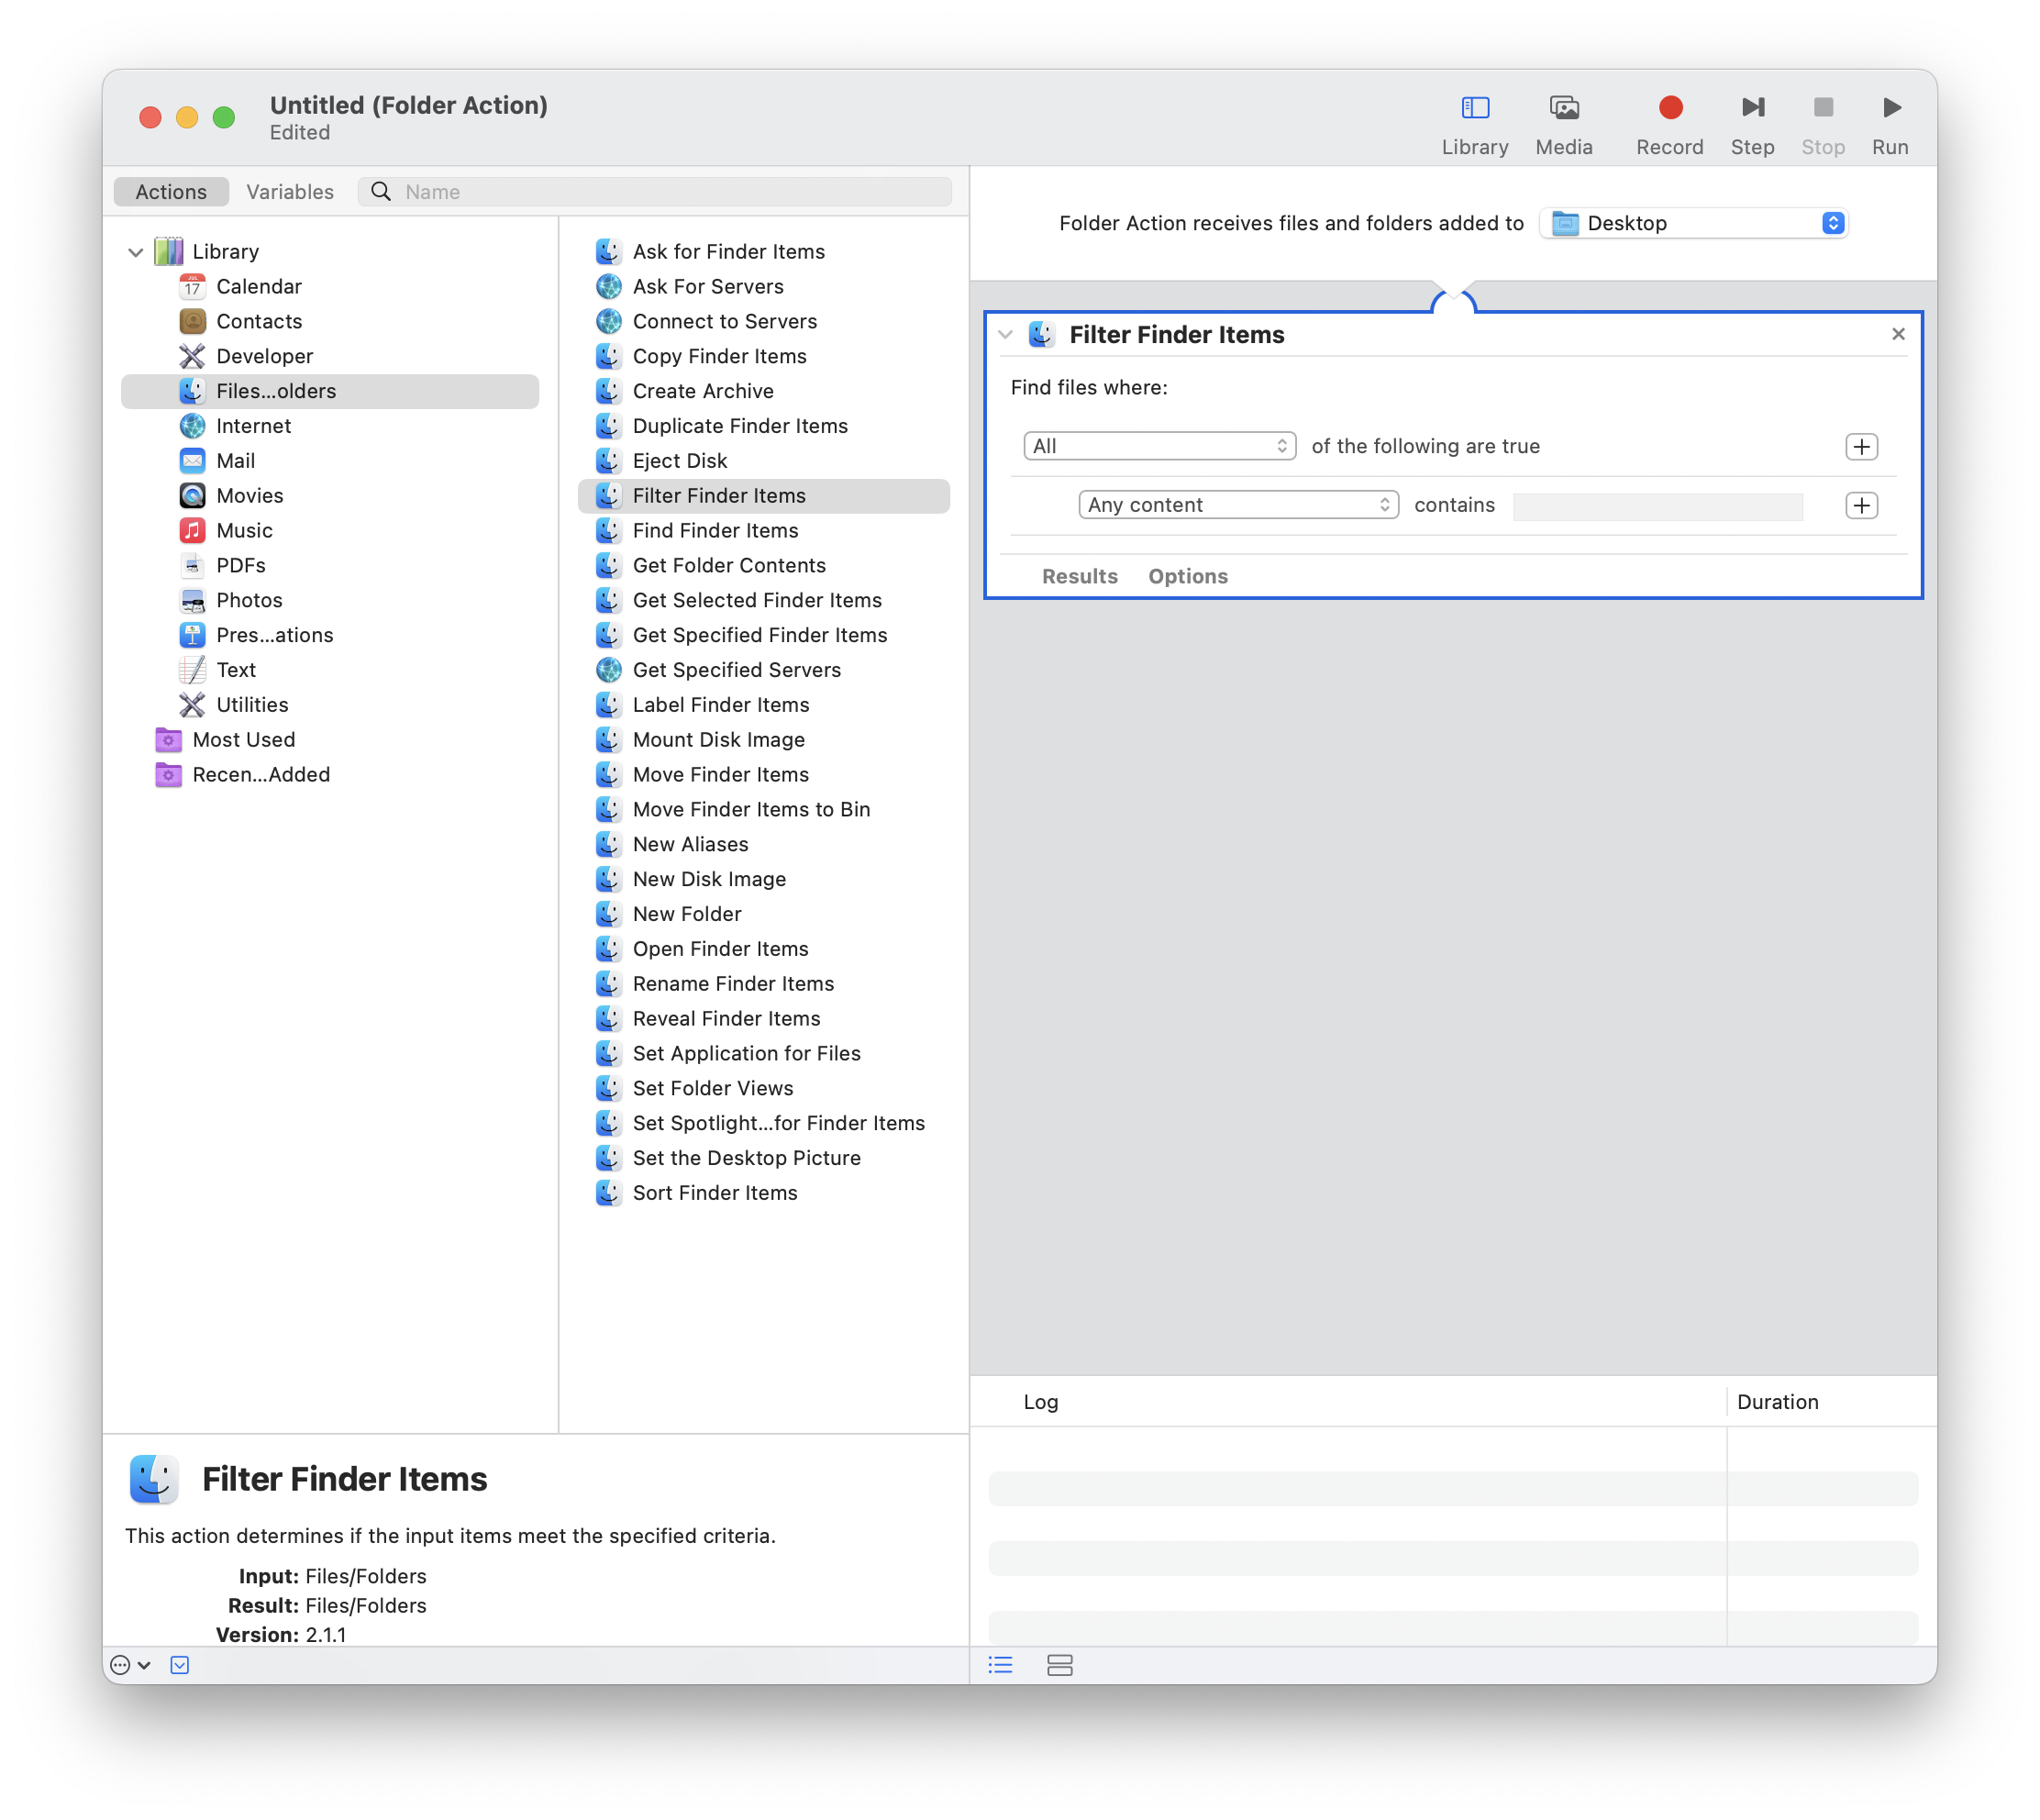Select the Files…olders category
The width and height of the screenshot is (2040, 1820).
330,391
